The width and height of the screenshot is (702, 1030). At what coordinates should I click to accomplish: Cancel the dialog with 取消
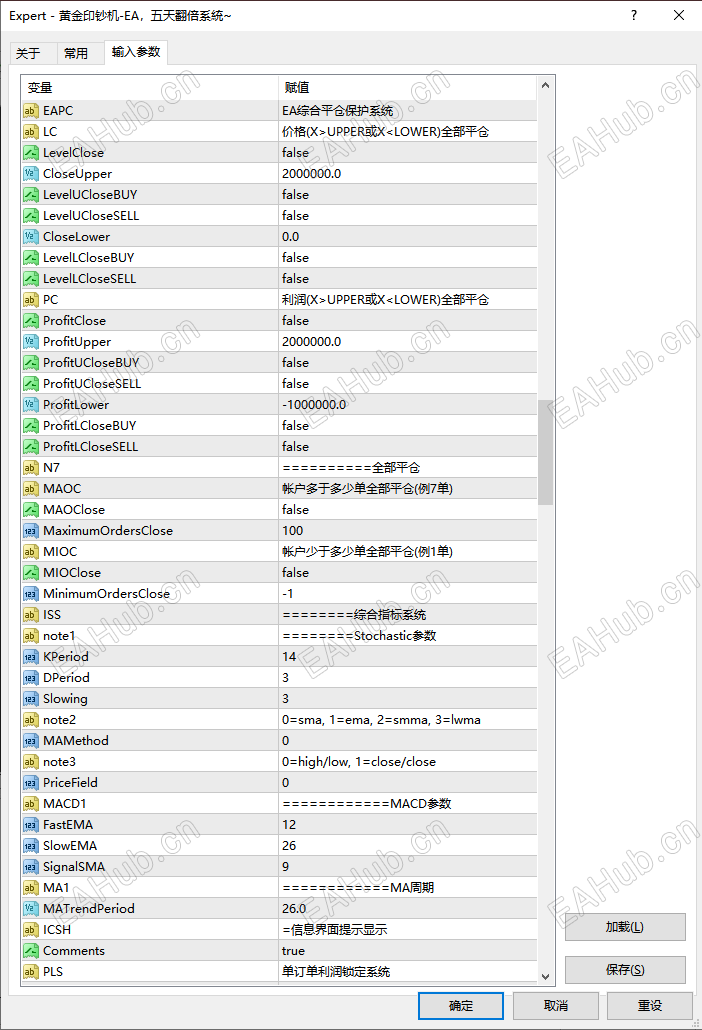click(x=556, y=1006)
